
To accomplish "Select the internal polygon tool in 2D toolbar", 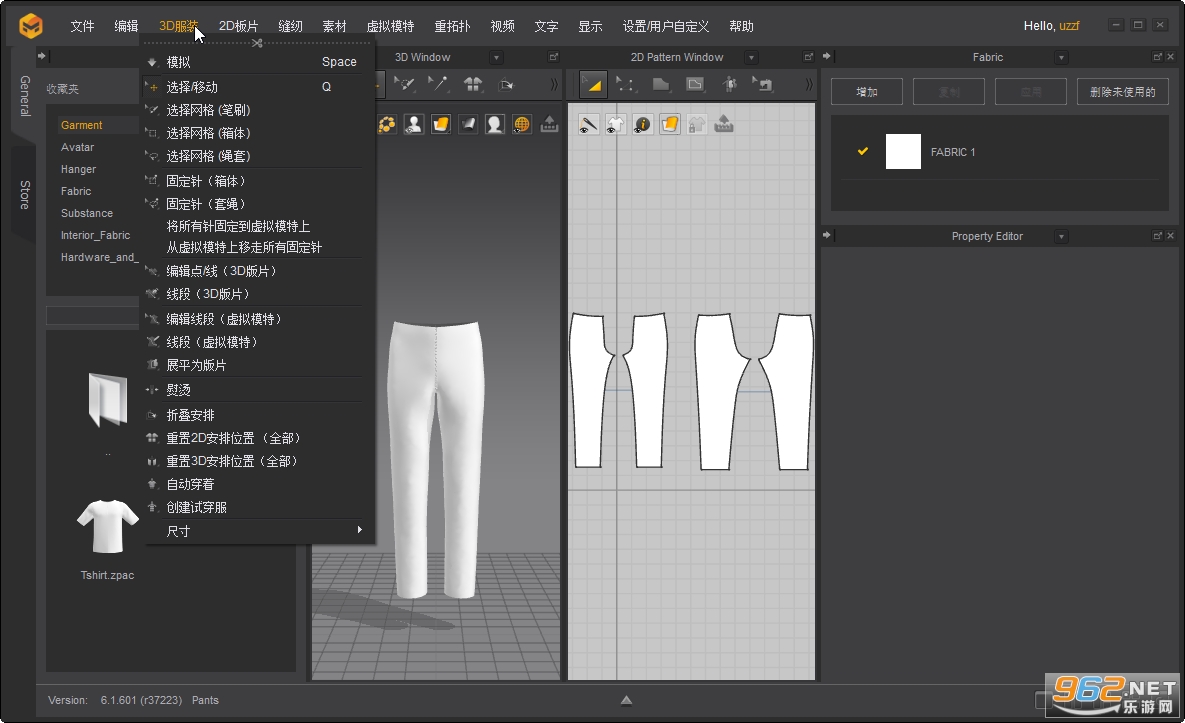I will [x=695, y=84].
